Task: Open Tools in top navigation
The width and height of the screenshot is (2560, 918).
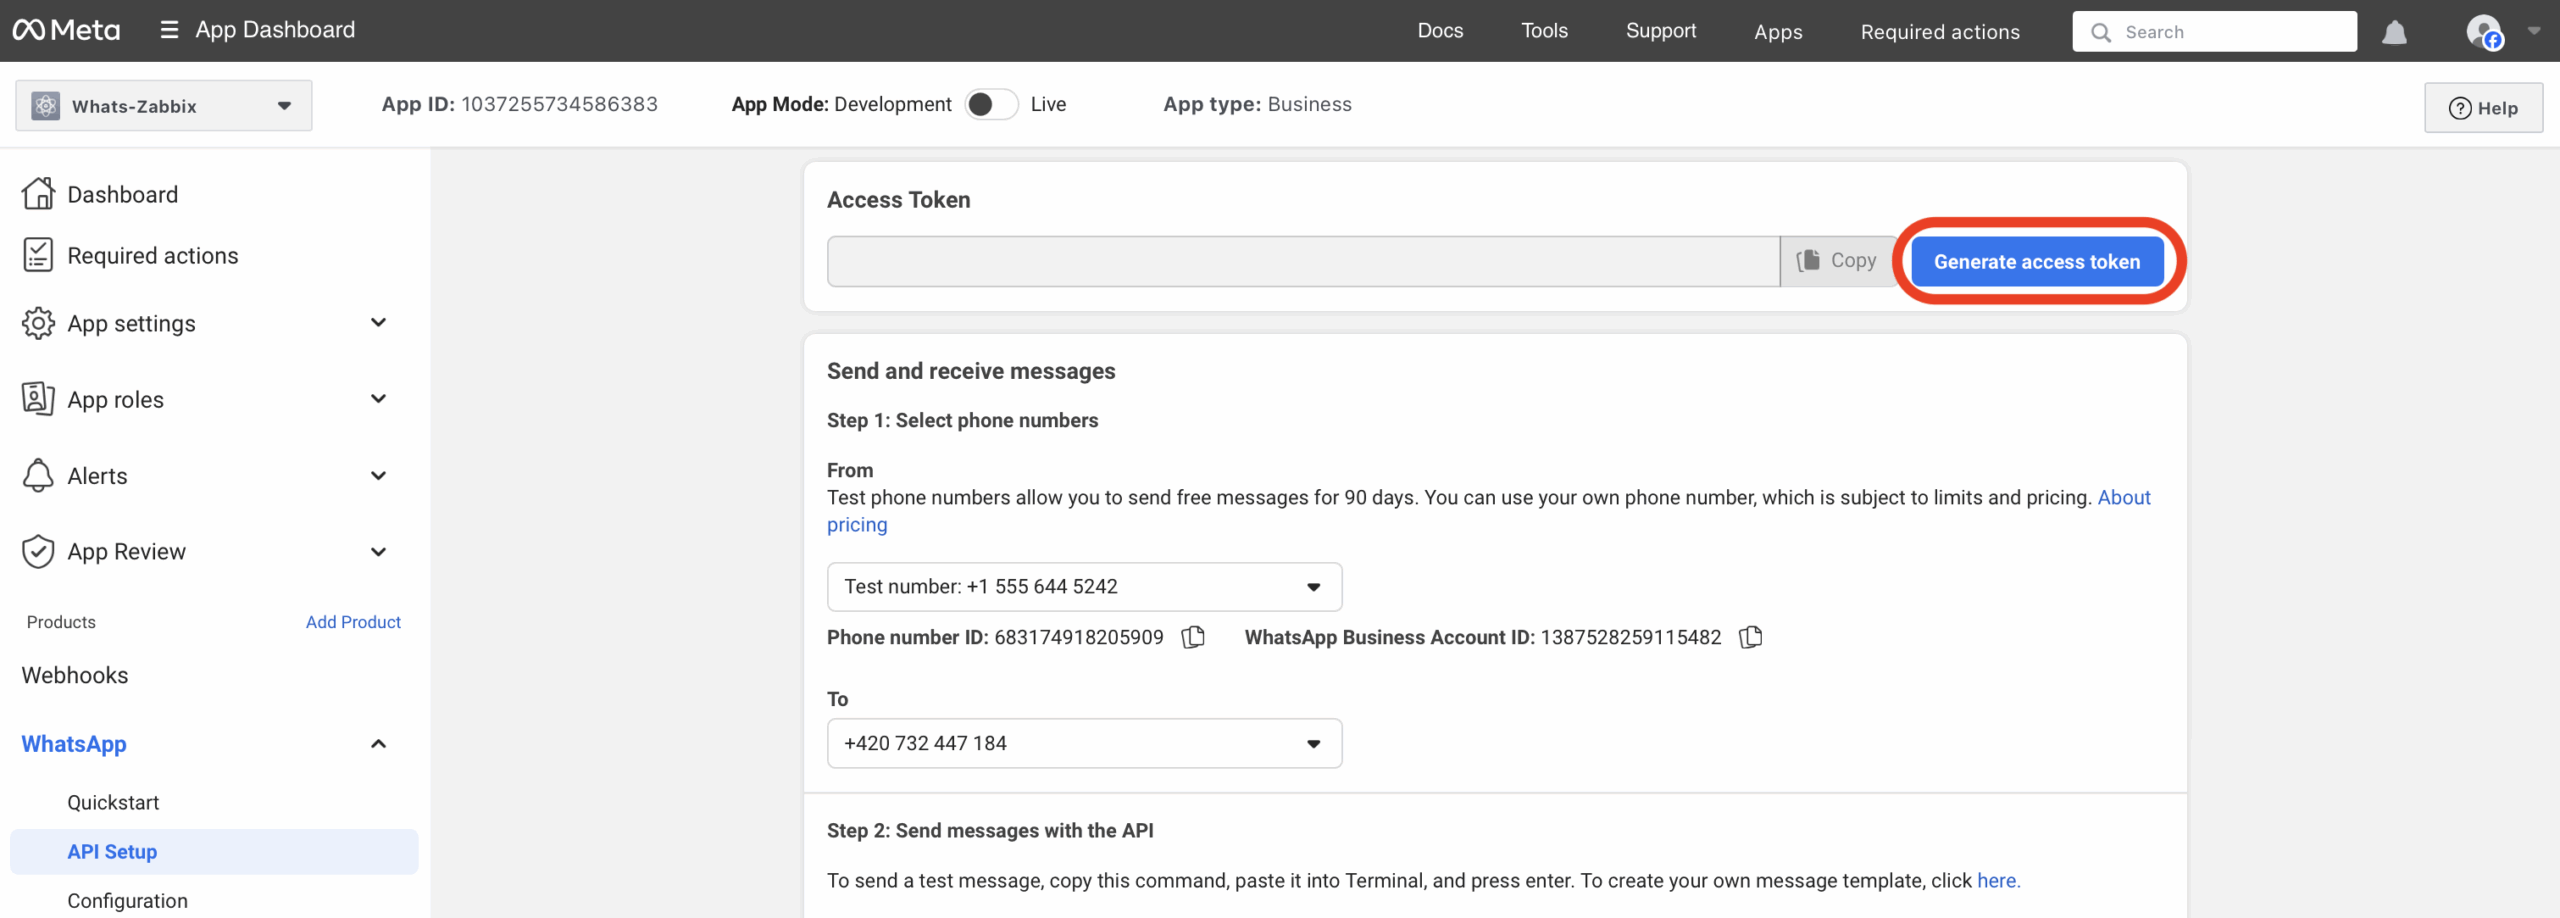Action: click(1544, 31)
